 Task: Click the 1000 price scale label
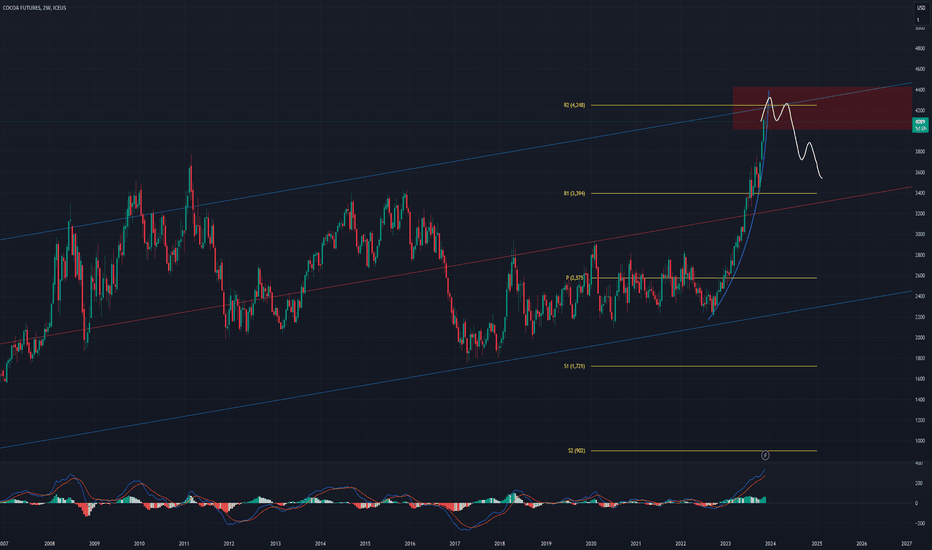point(920,441)
